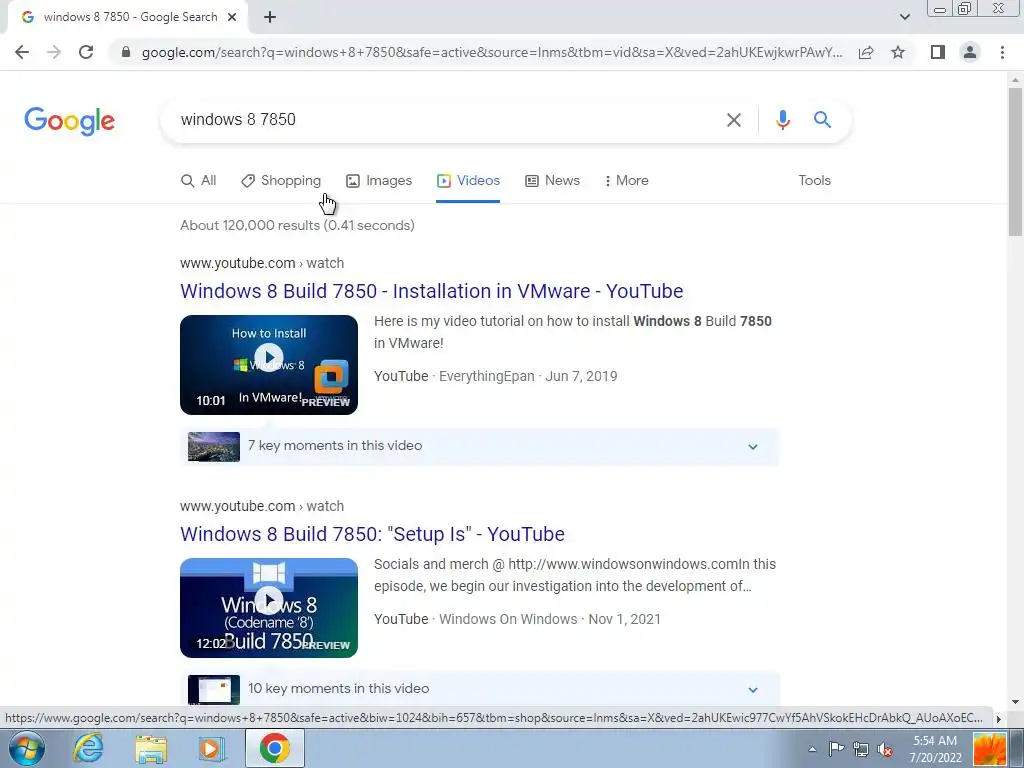Click the 'Windows On Windows' channel text
The image size is (1024, 768).
[508, 619]
